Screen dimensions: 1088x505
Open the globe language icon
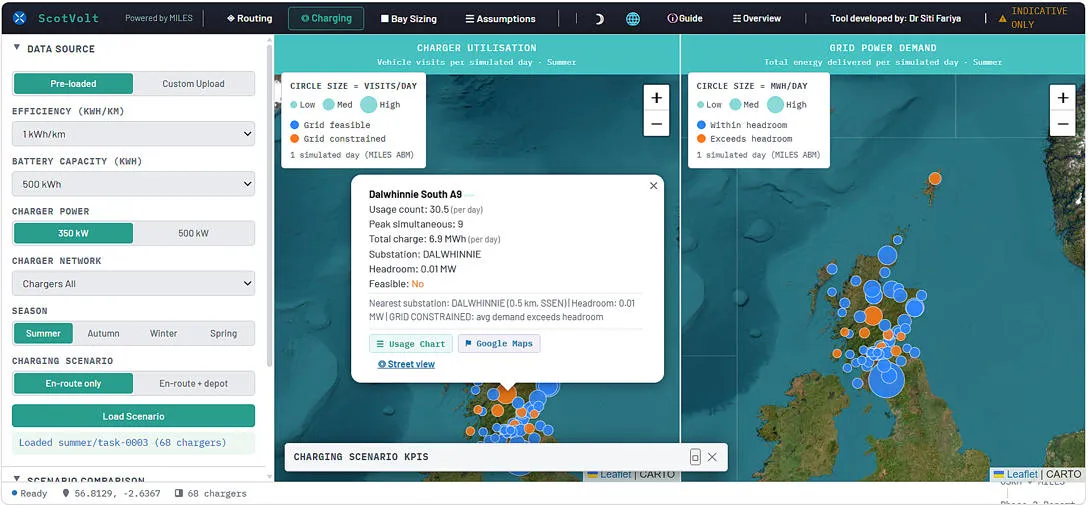pyautogui.click(x=633, y=19)
